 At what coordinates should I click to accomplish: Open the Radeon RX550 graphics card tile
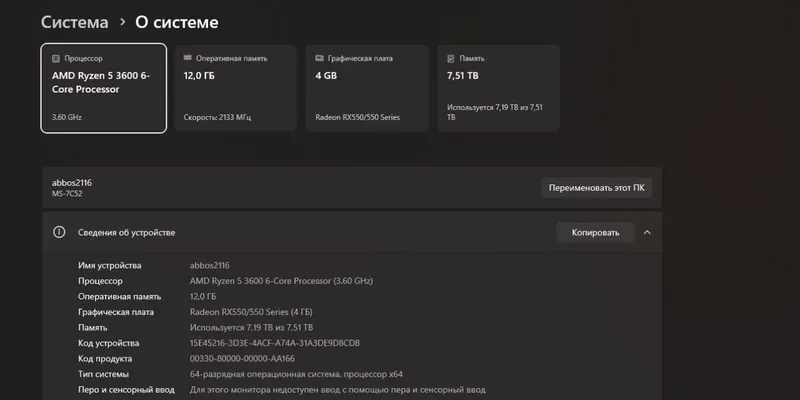coord(367,88)
